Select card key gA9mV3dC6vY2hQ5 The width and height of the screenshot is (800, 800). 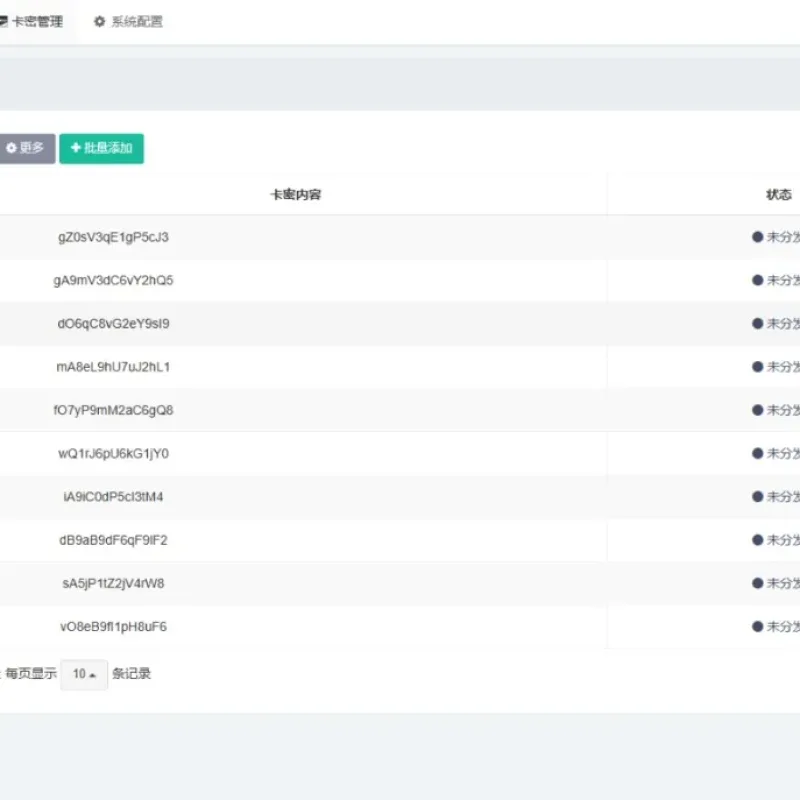113,280
